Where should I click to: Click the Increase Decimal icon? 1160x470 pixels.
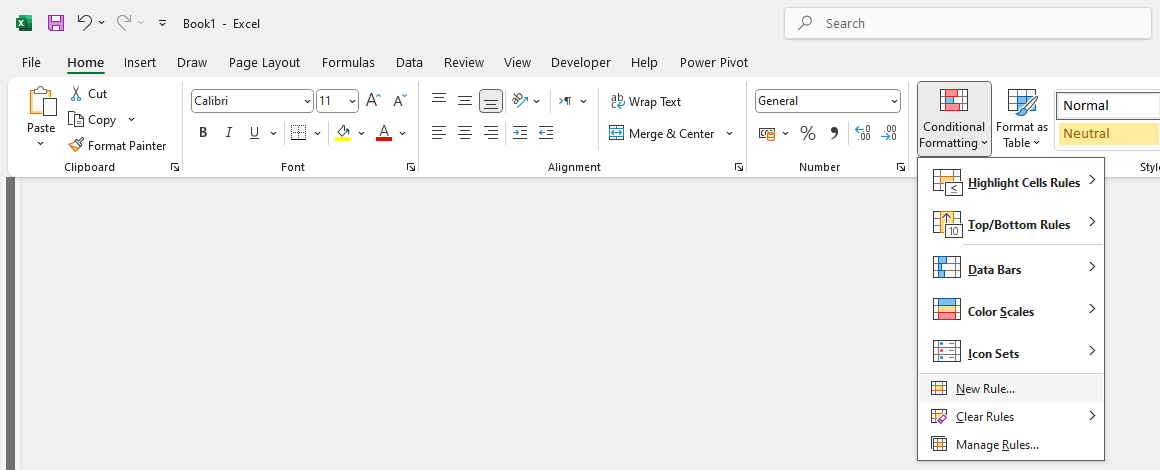tap(862, 133)
